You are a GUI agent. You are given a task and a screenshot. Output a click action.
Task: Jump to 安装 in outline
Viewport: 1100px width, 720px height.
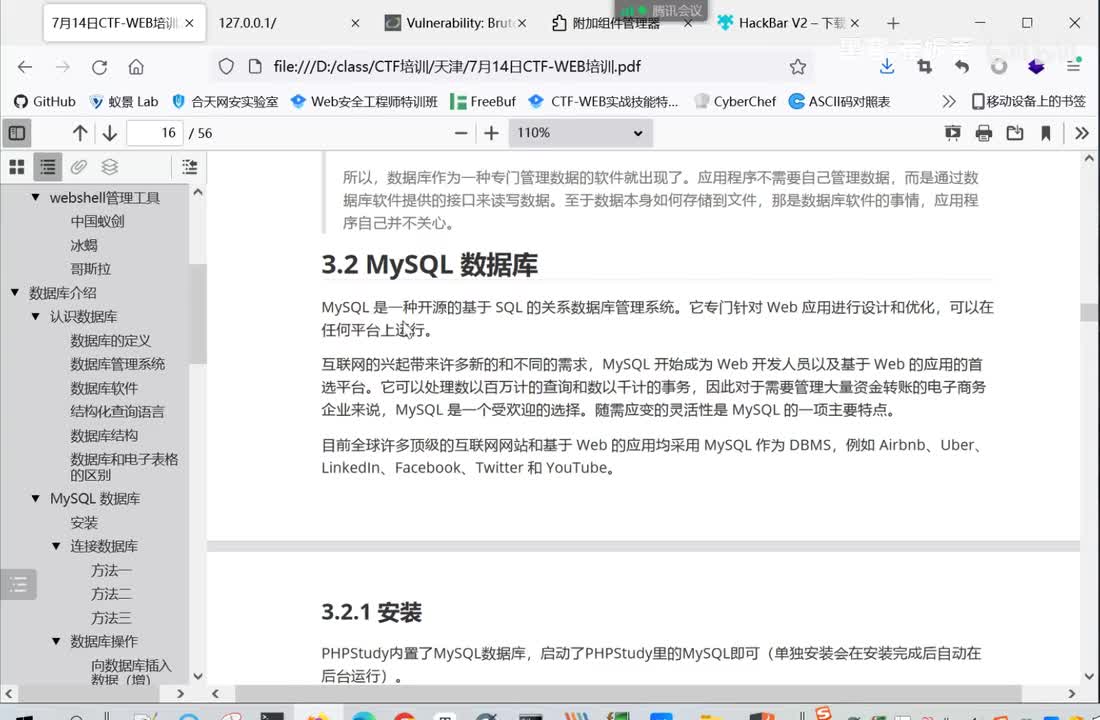[x=83, y=522]
